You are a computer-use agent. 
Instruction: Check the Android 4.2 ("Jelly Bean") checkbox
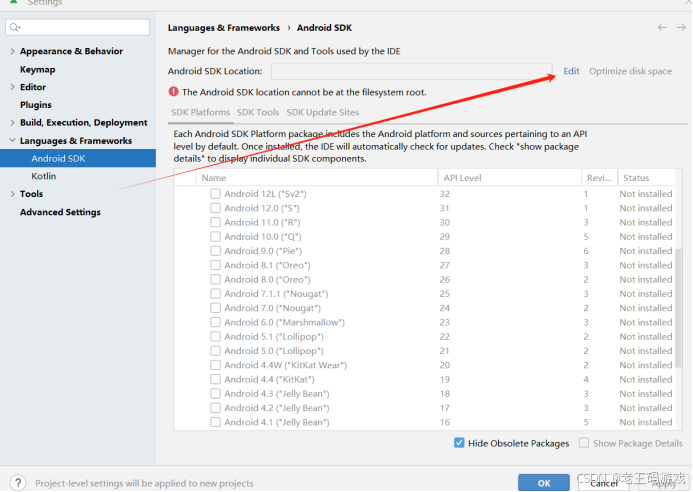click(x=215, y=408)
